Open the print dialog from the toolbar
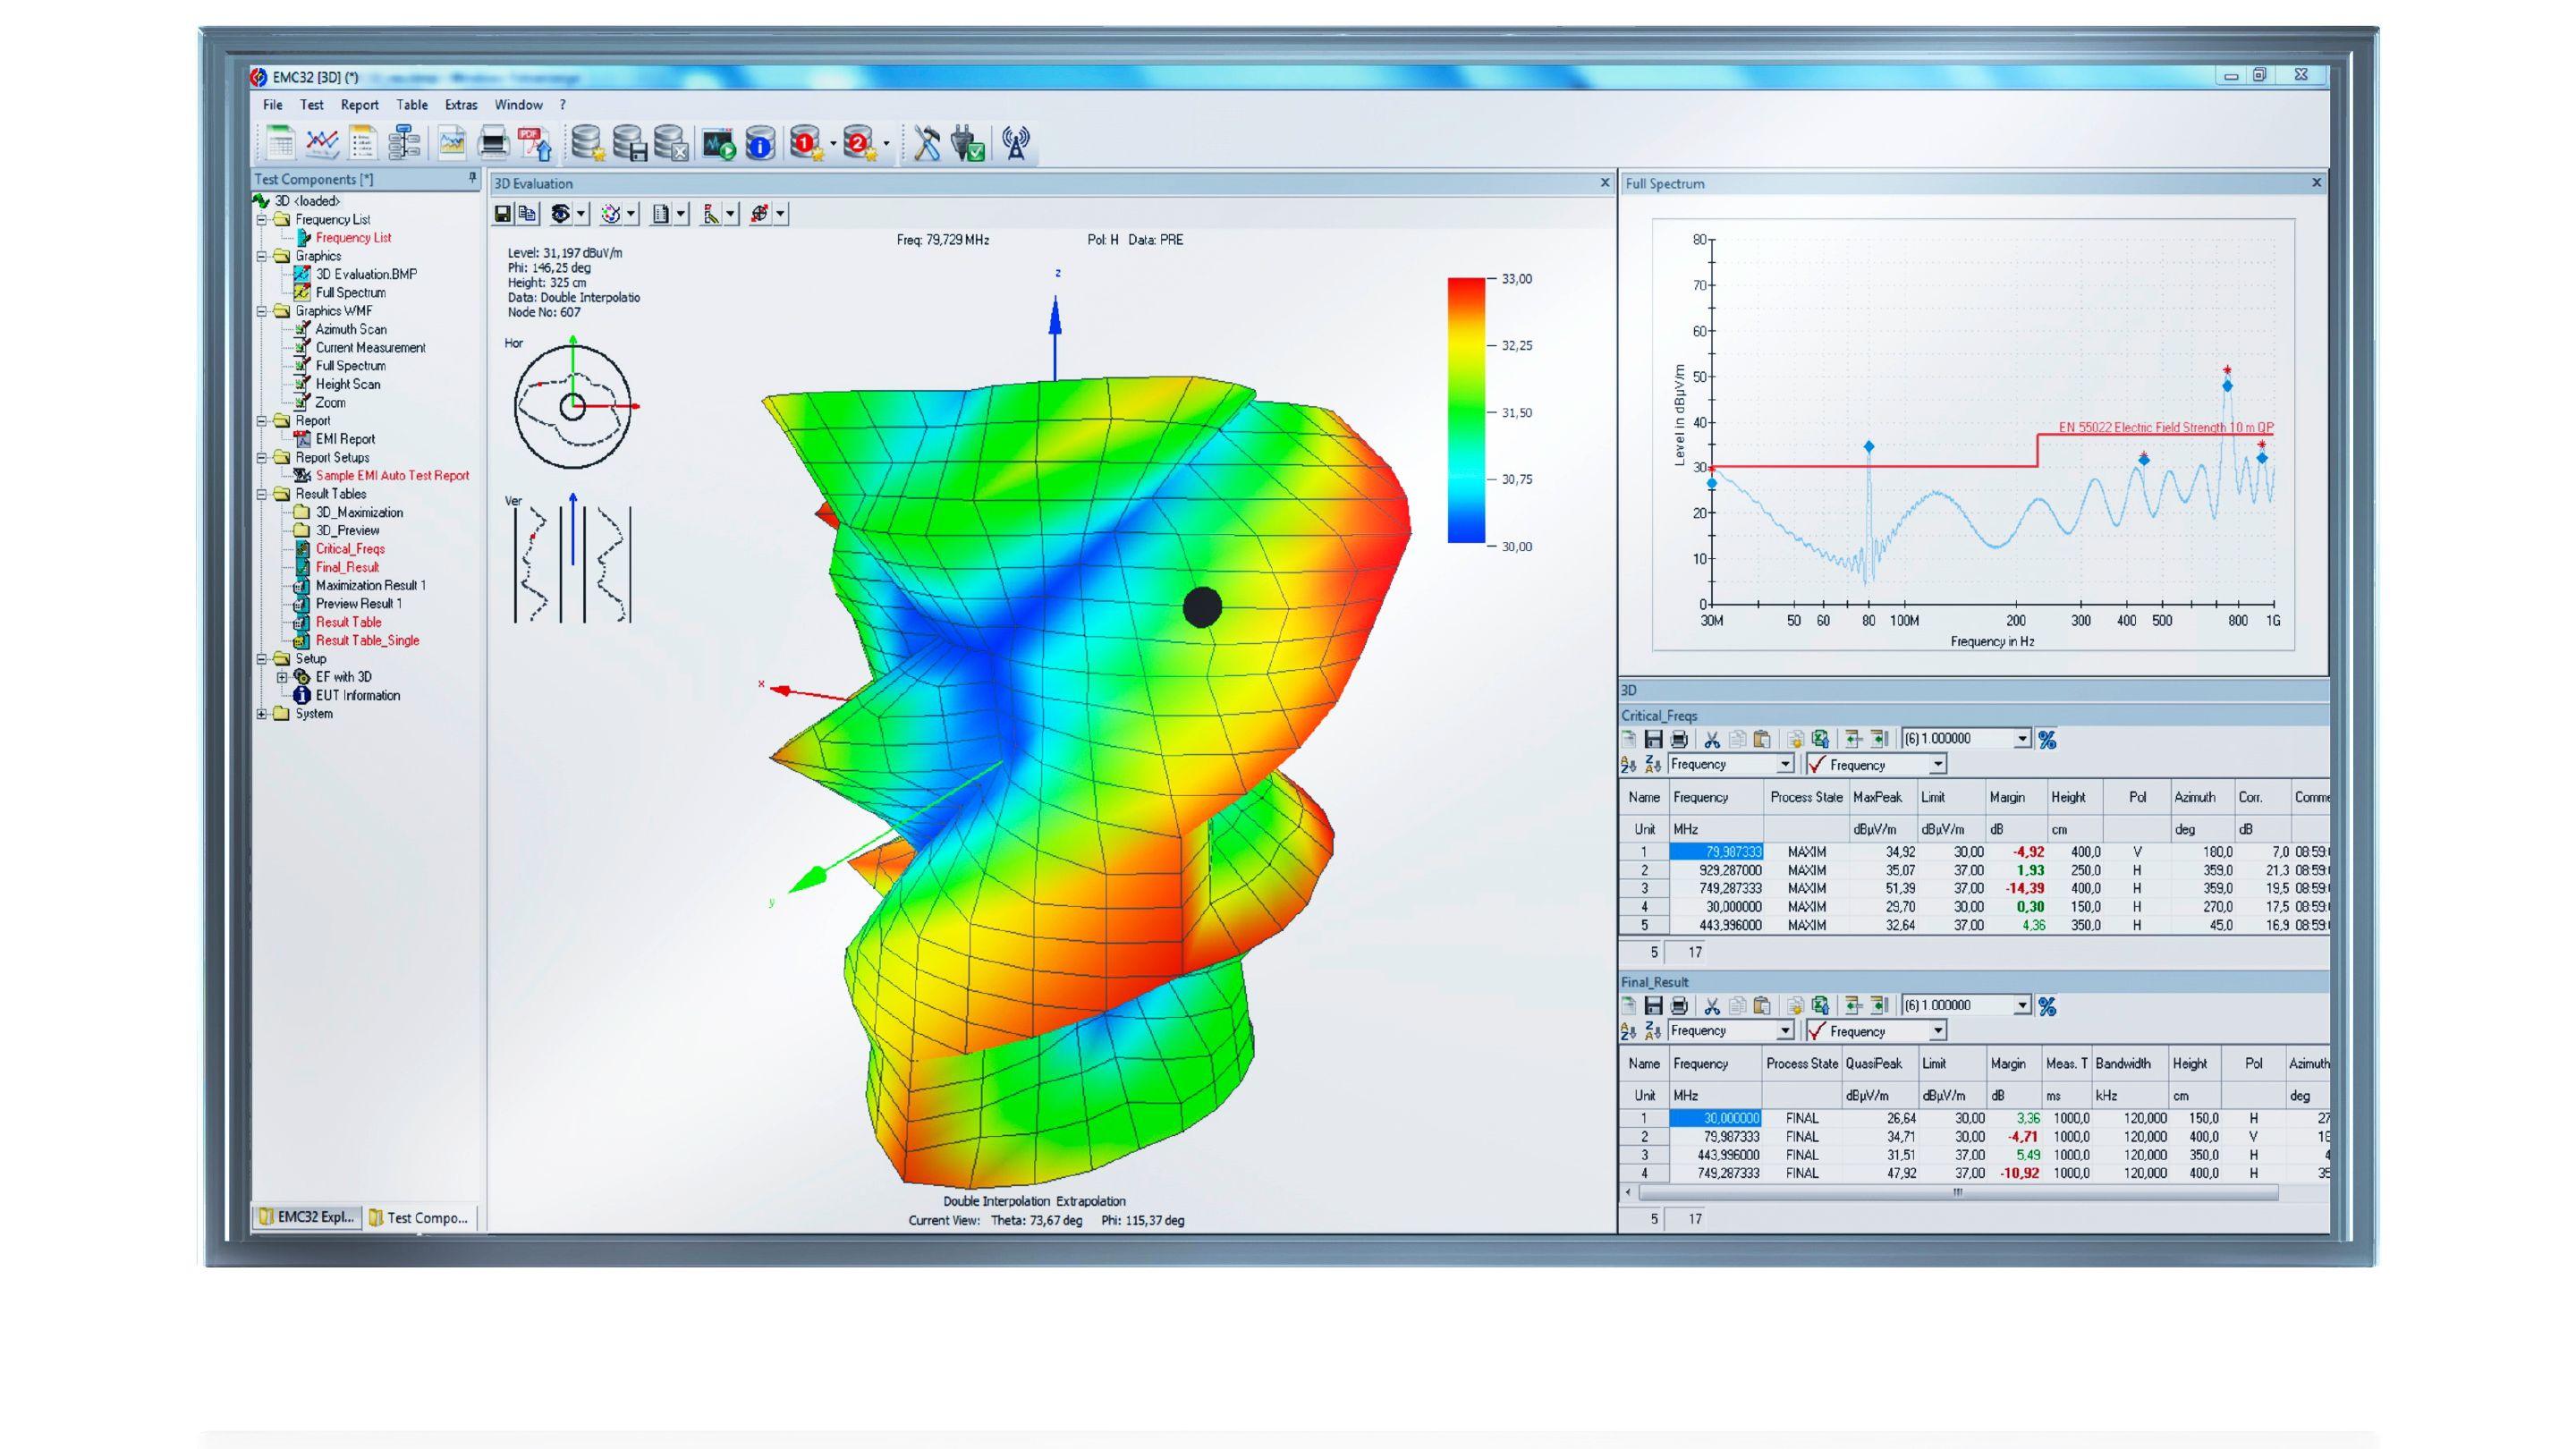This screenshot has width=2576, height=1449. (495, 143)
